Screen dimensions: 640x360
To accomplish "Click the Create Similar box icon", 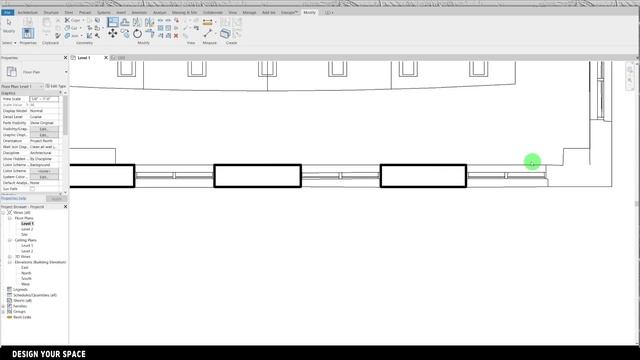I will 225,33.
